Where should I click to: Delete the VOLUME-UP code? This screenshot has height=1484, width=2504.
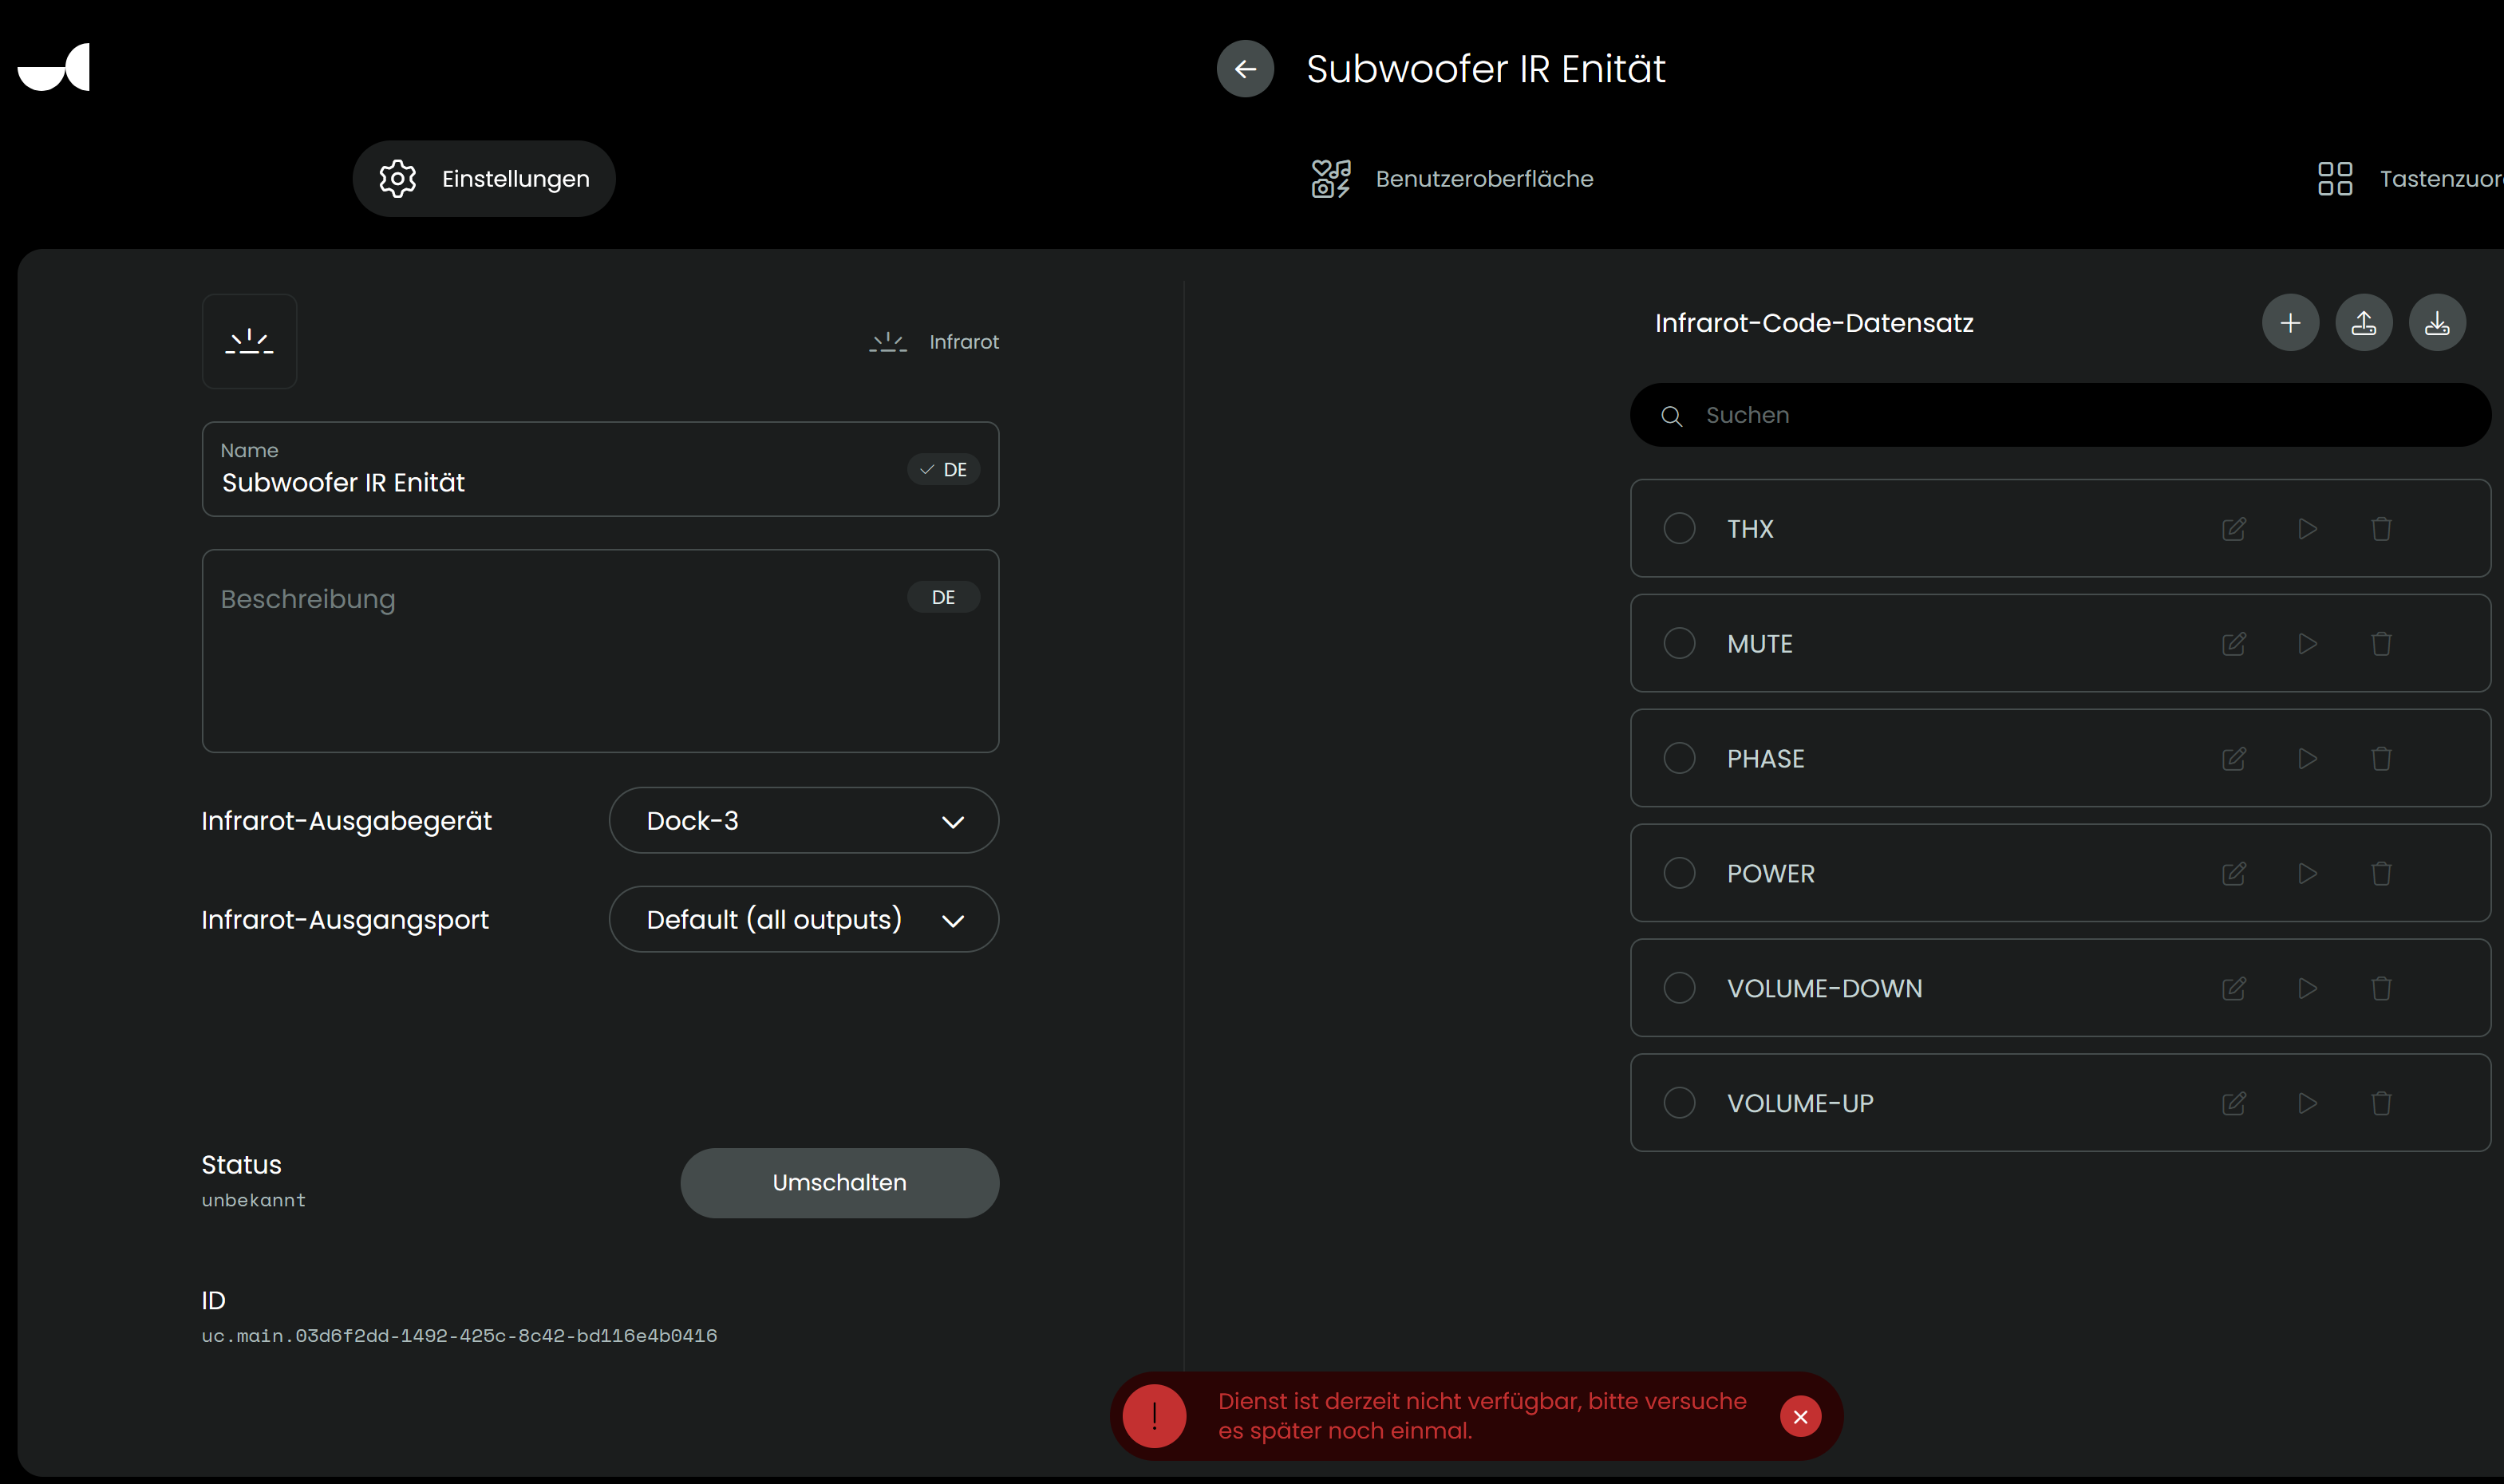pos(2381,1103)
